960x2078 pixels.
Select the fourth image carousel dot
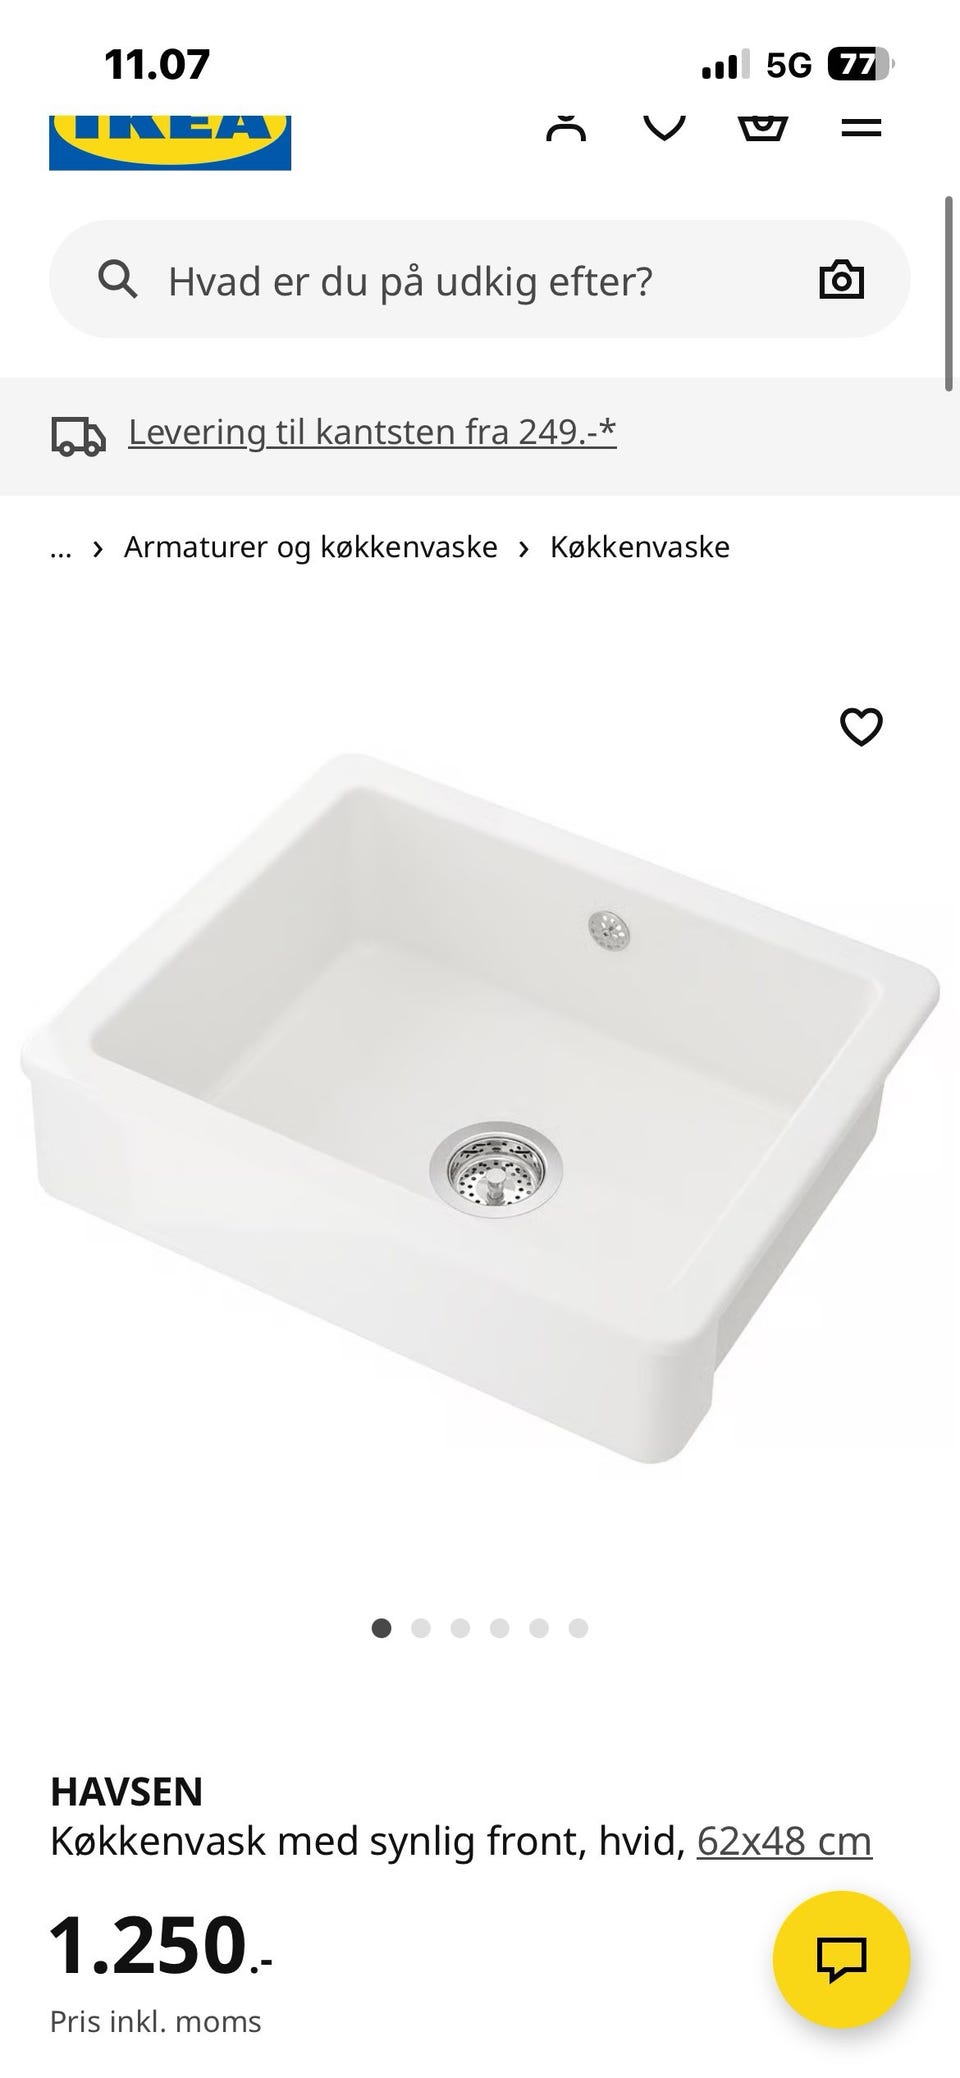click(x=499, y=1628)
